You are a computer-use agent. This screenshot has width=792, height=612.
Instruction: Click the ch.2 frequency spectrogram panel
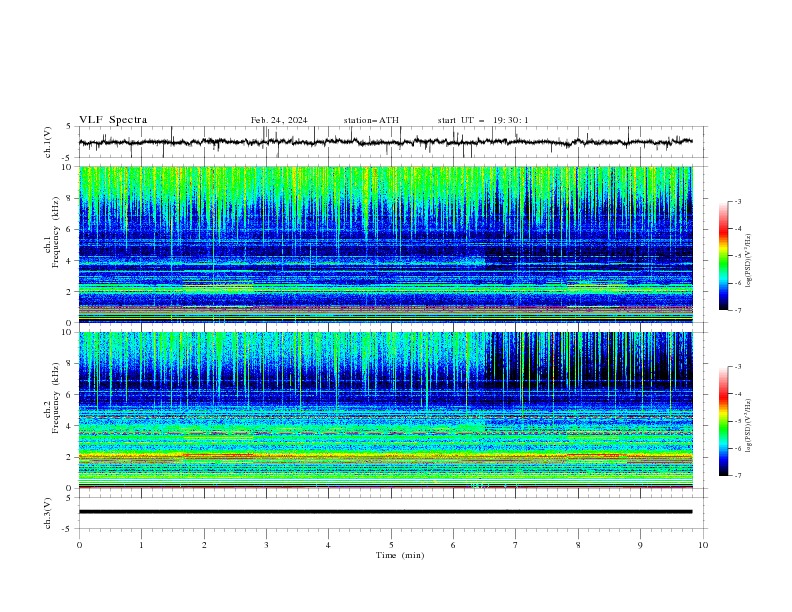pyautogui.click(x=386, y=410)
